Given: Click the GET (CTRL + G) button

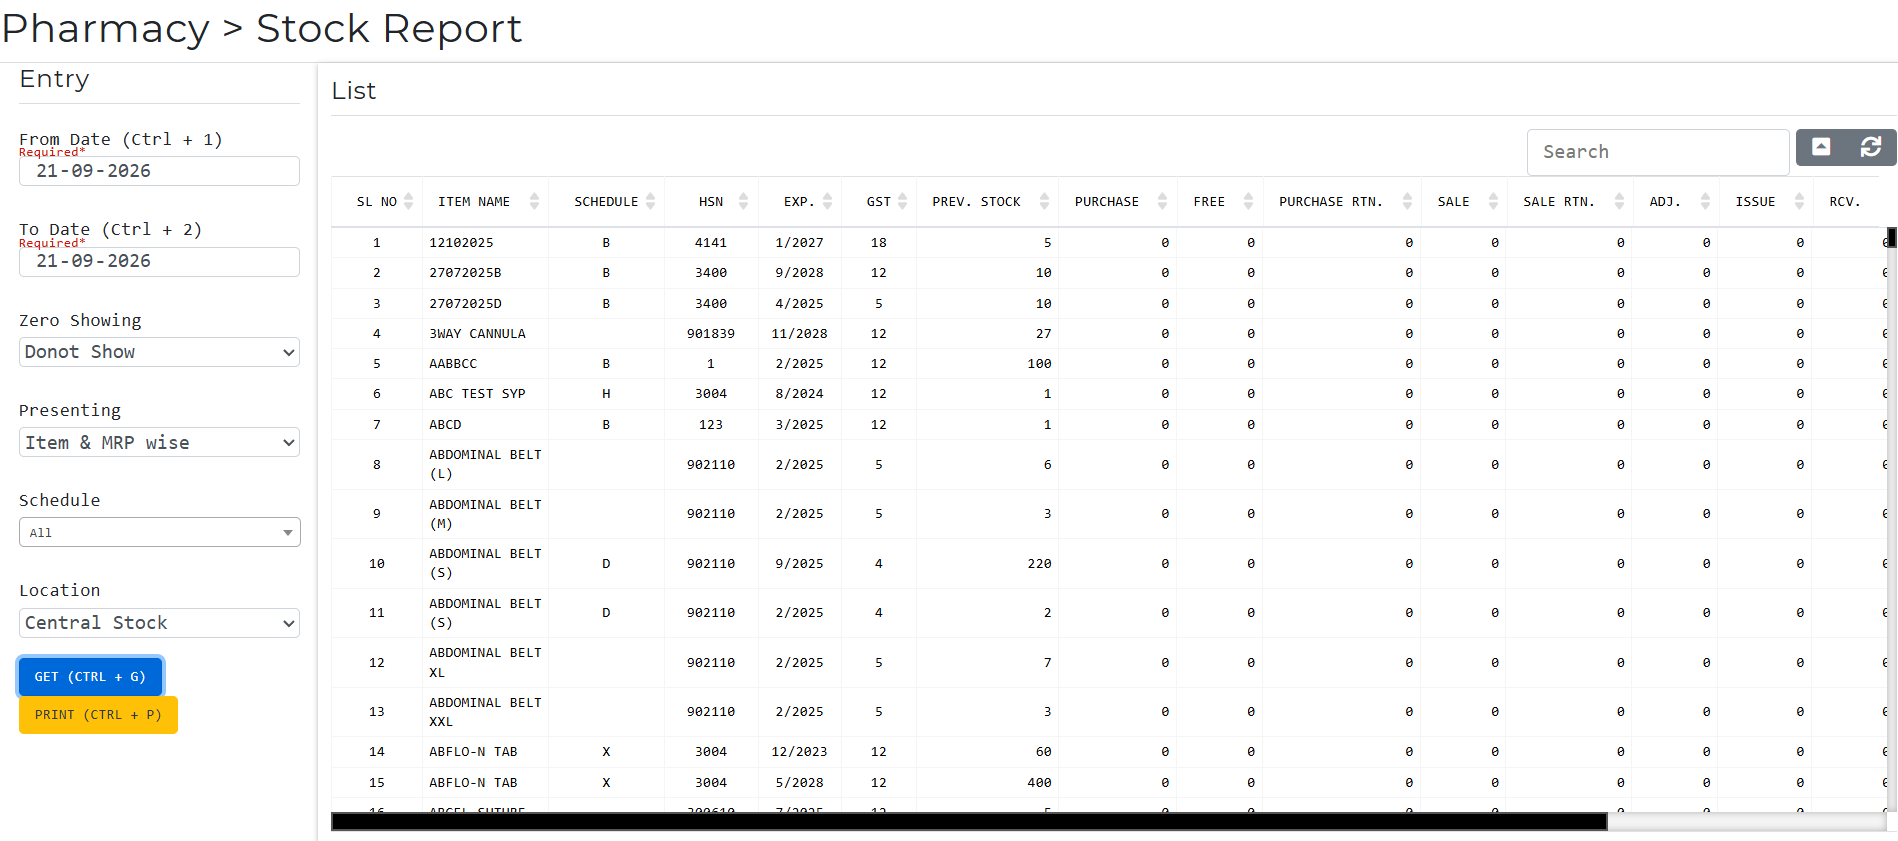Looking at the screenshot, I should (90, 677).
